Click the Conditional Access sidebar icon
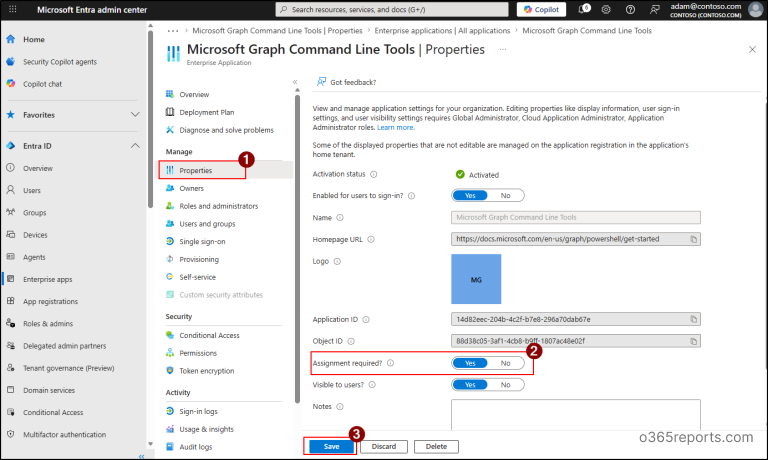 (11, 412)
